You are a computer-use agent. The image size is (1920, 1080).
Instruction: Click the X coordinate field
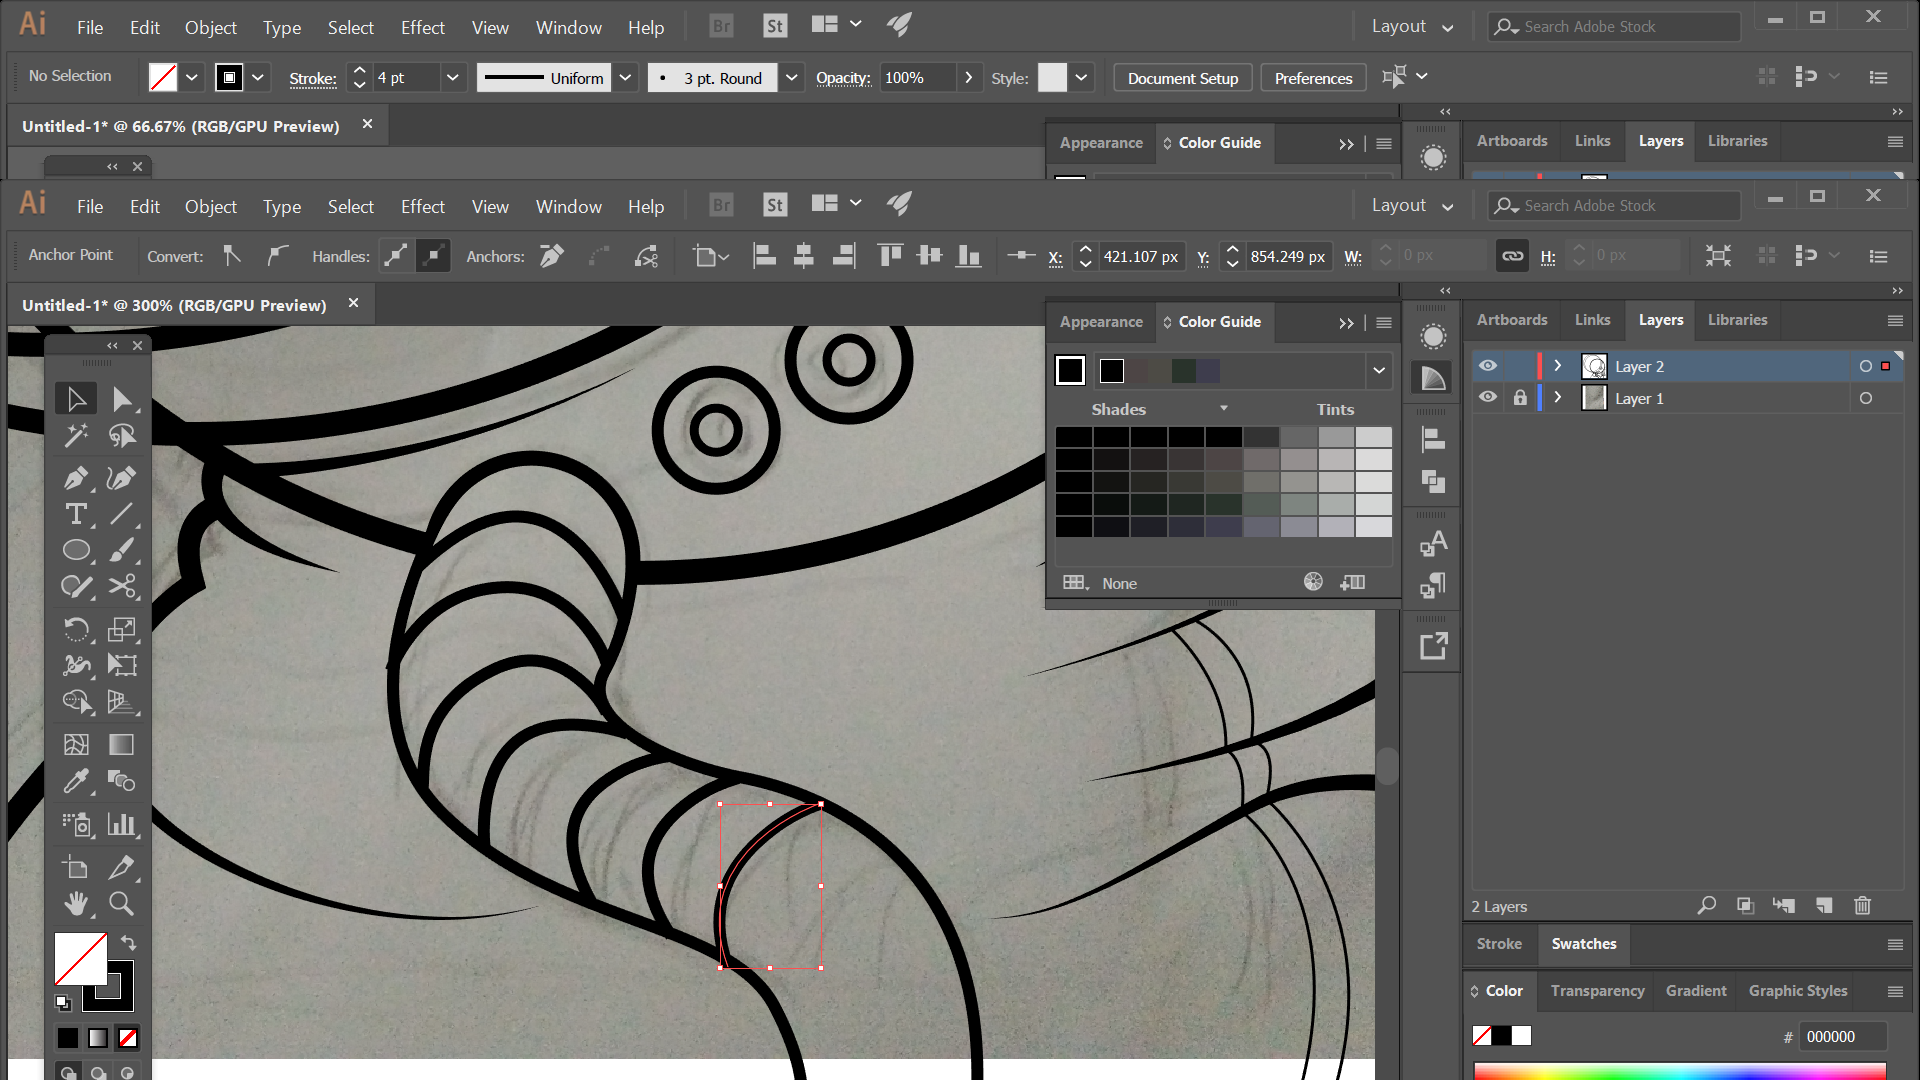click(1140, 257)
